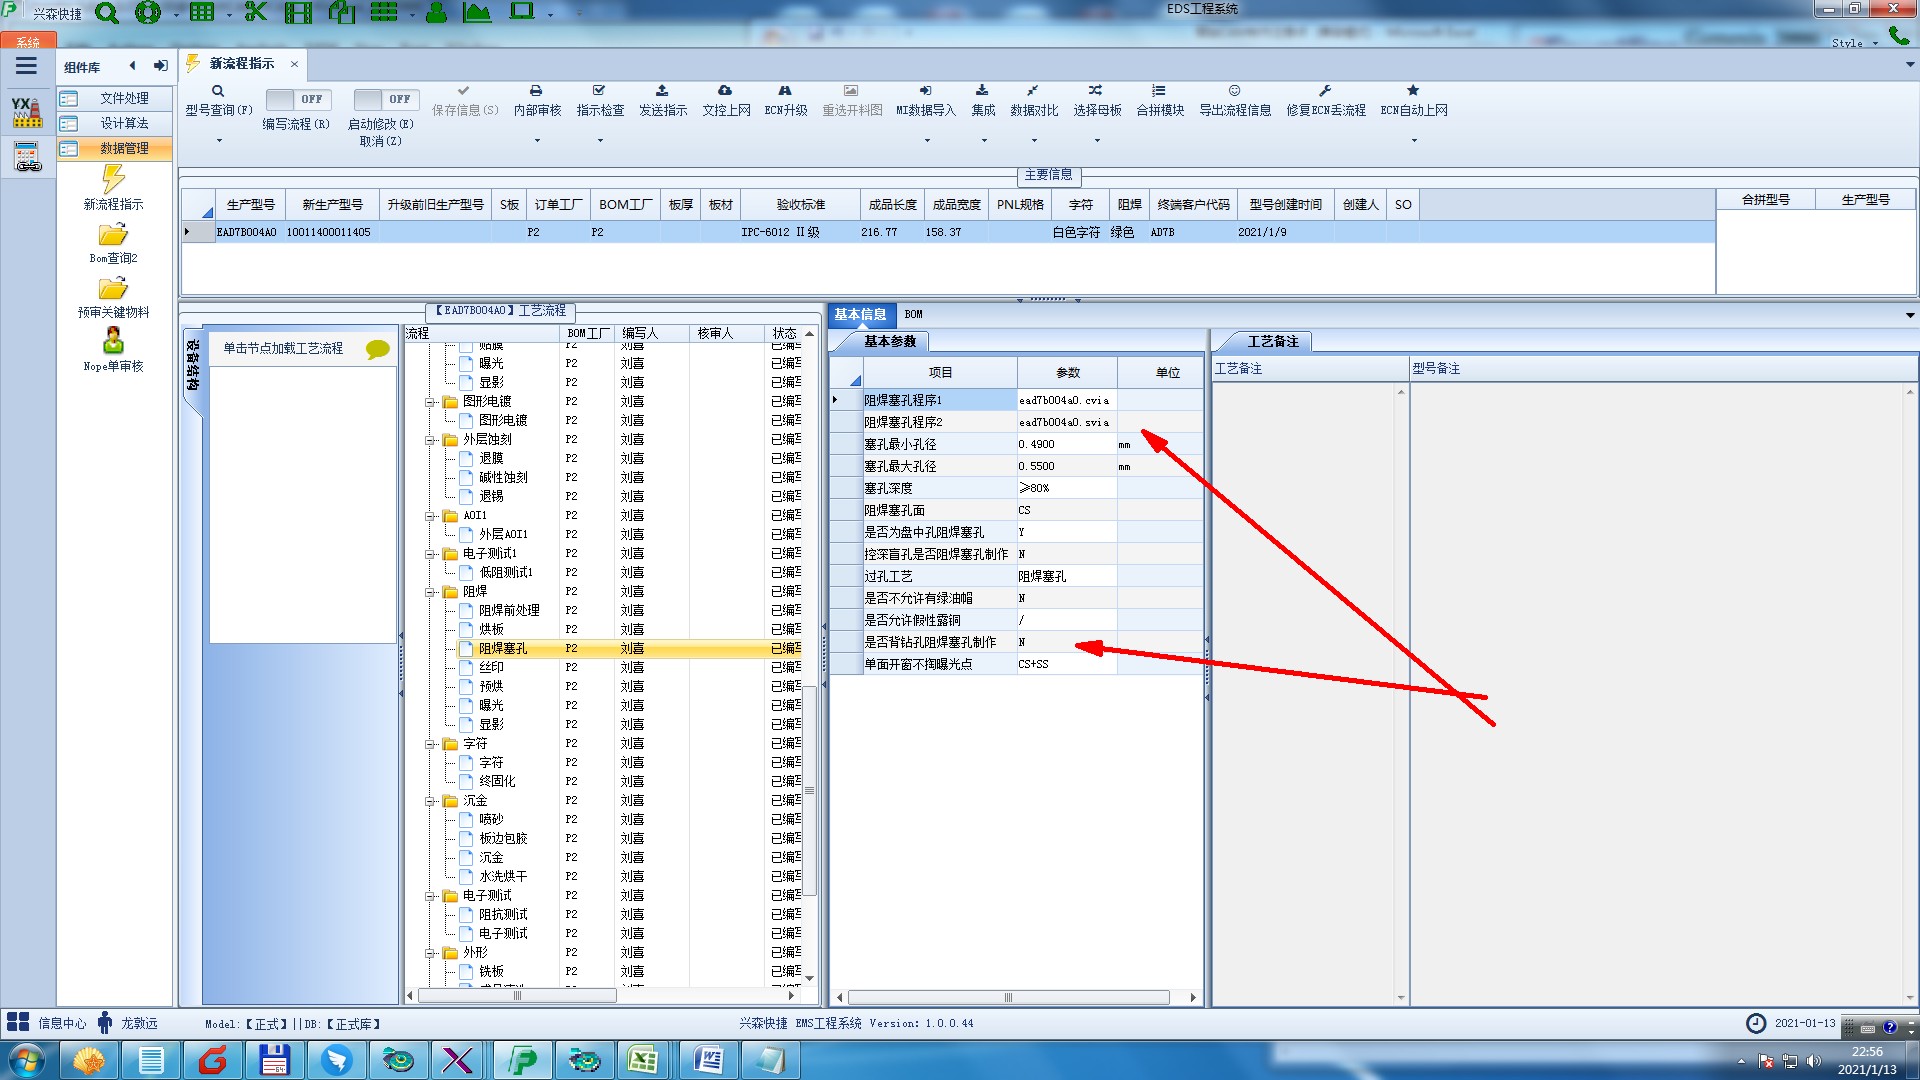Switch to the BOM tab

(x=913, y=314)
